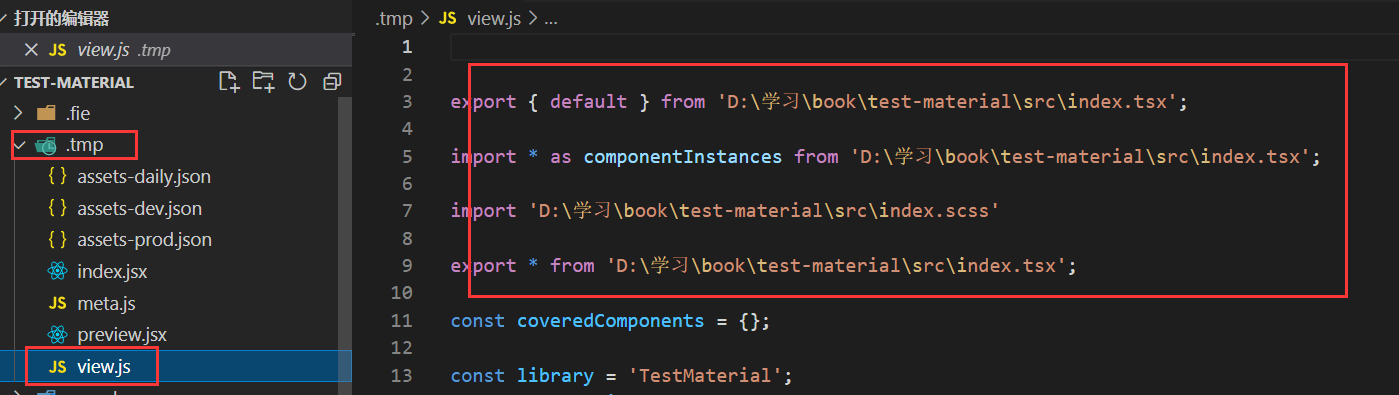Click the React icon beside index.jsx

(x=58, y=271)
